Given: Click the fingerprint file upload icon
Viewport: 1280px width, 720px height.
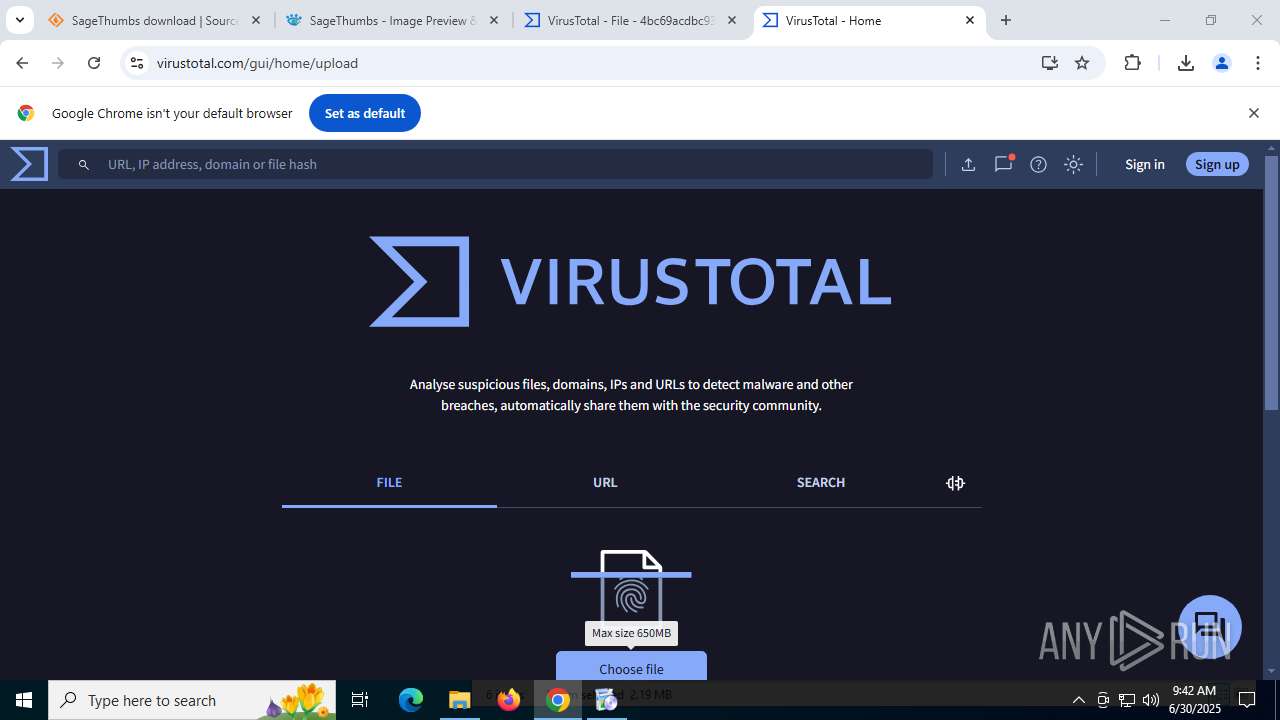Looking at the screenshot, I should tap(631, 588).
